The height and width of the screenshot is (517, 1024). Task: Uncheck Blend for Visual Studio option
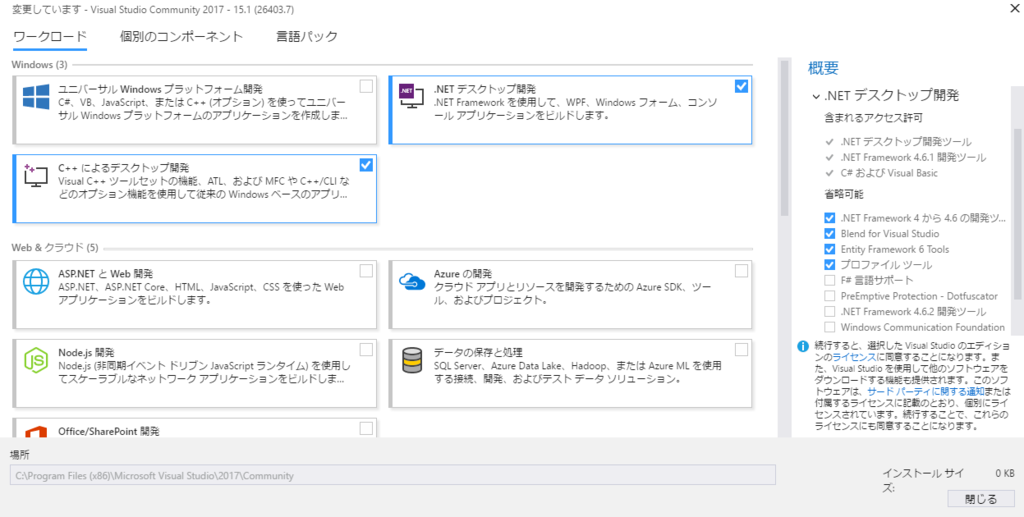pyautogui.click(x=829, y=234)
